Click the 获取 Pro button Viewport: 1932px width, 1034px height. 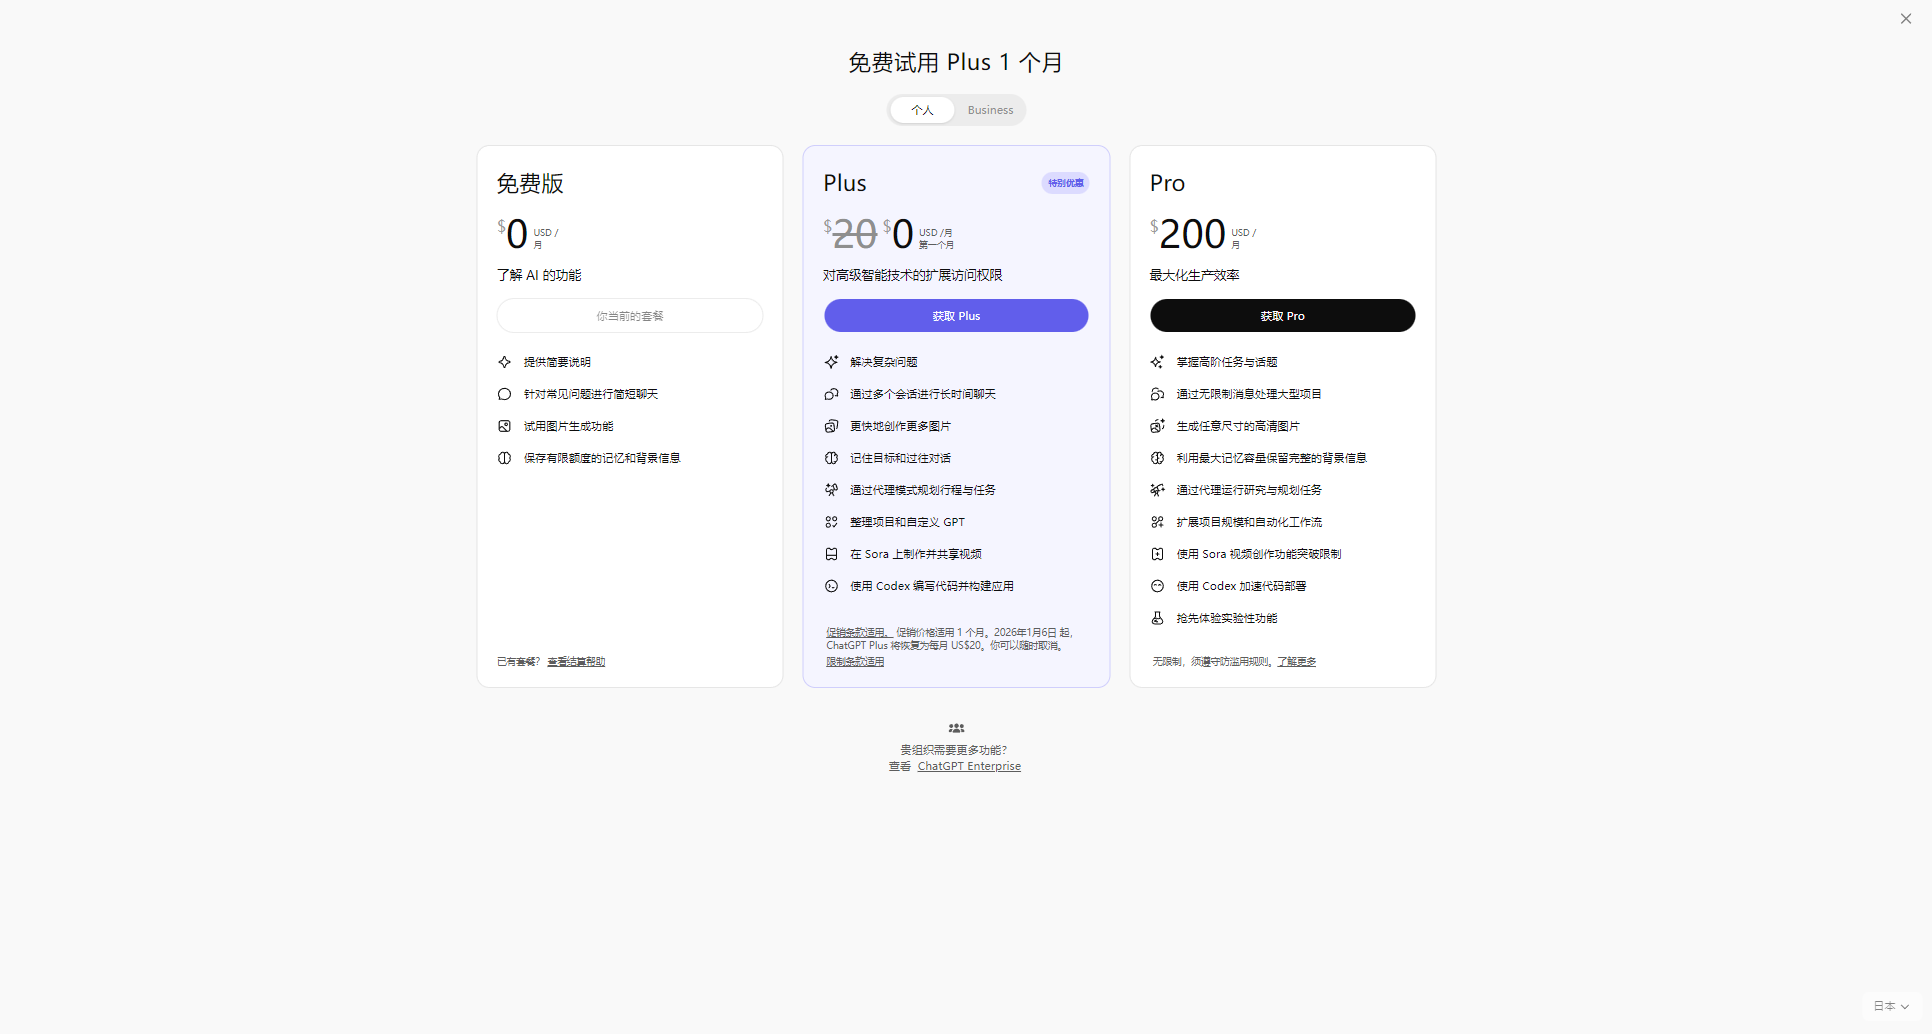(1282, 315)
